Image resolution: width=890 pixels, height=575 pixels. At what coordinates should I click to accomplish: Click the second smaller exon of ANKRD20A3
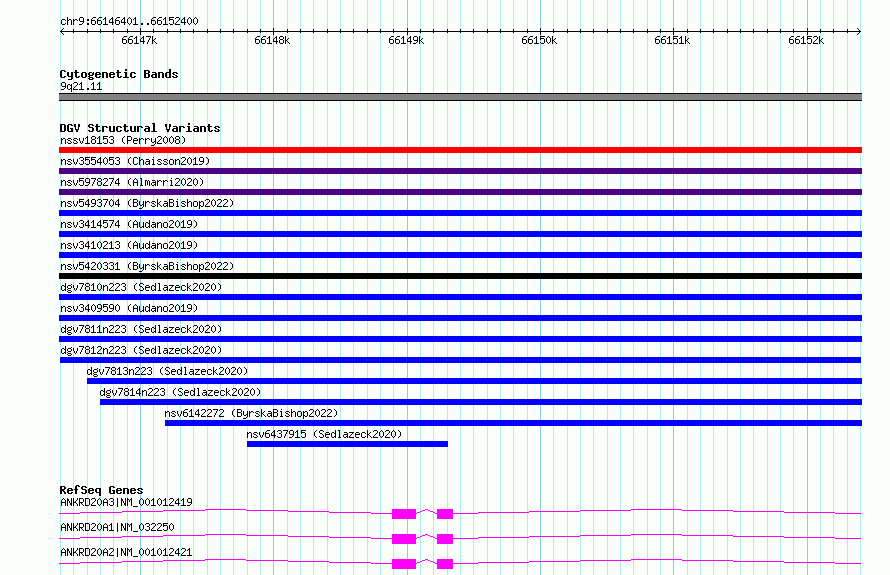coord(445,514)
